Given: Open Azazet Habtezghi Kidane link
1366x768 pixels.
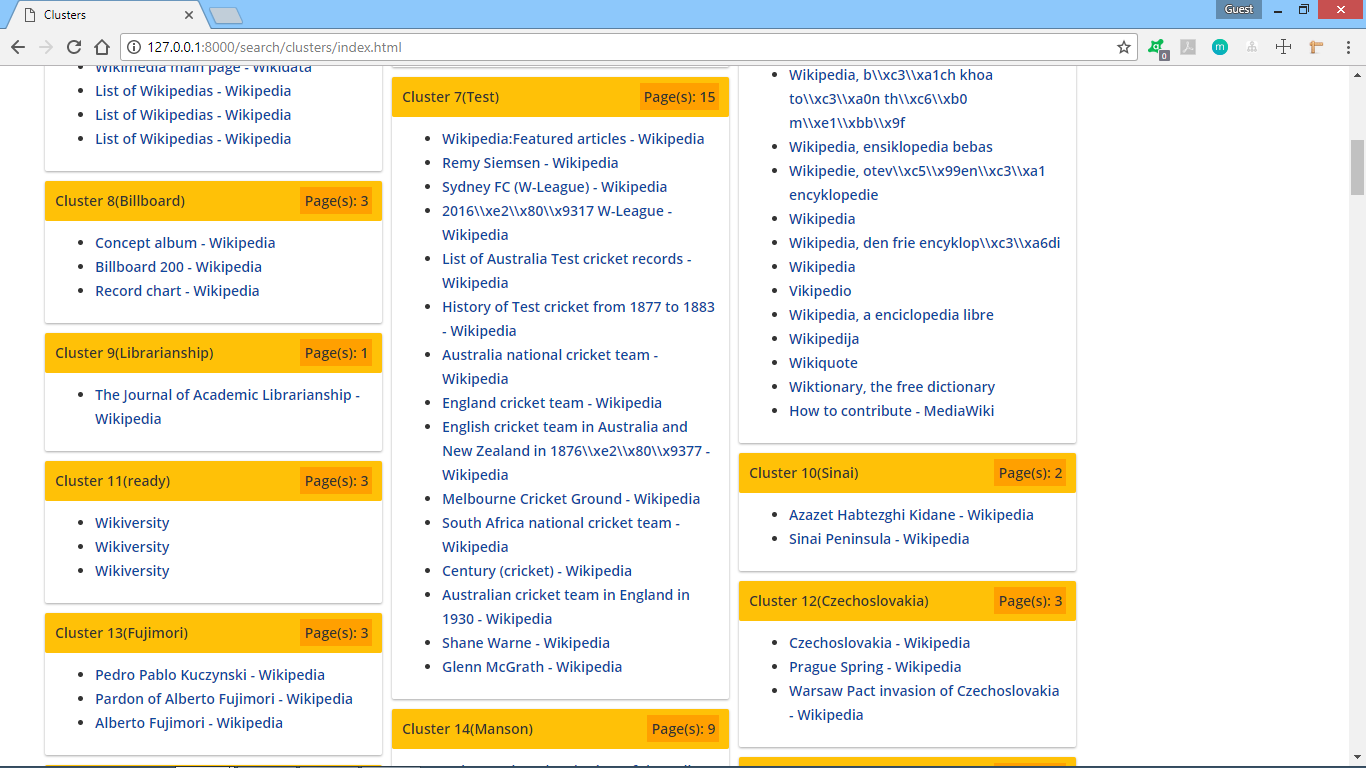Looking at the screenshot, I should (x=911, y=515).
